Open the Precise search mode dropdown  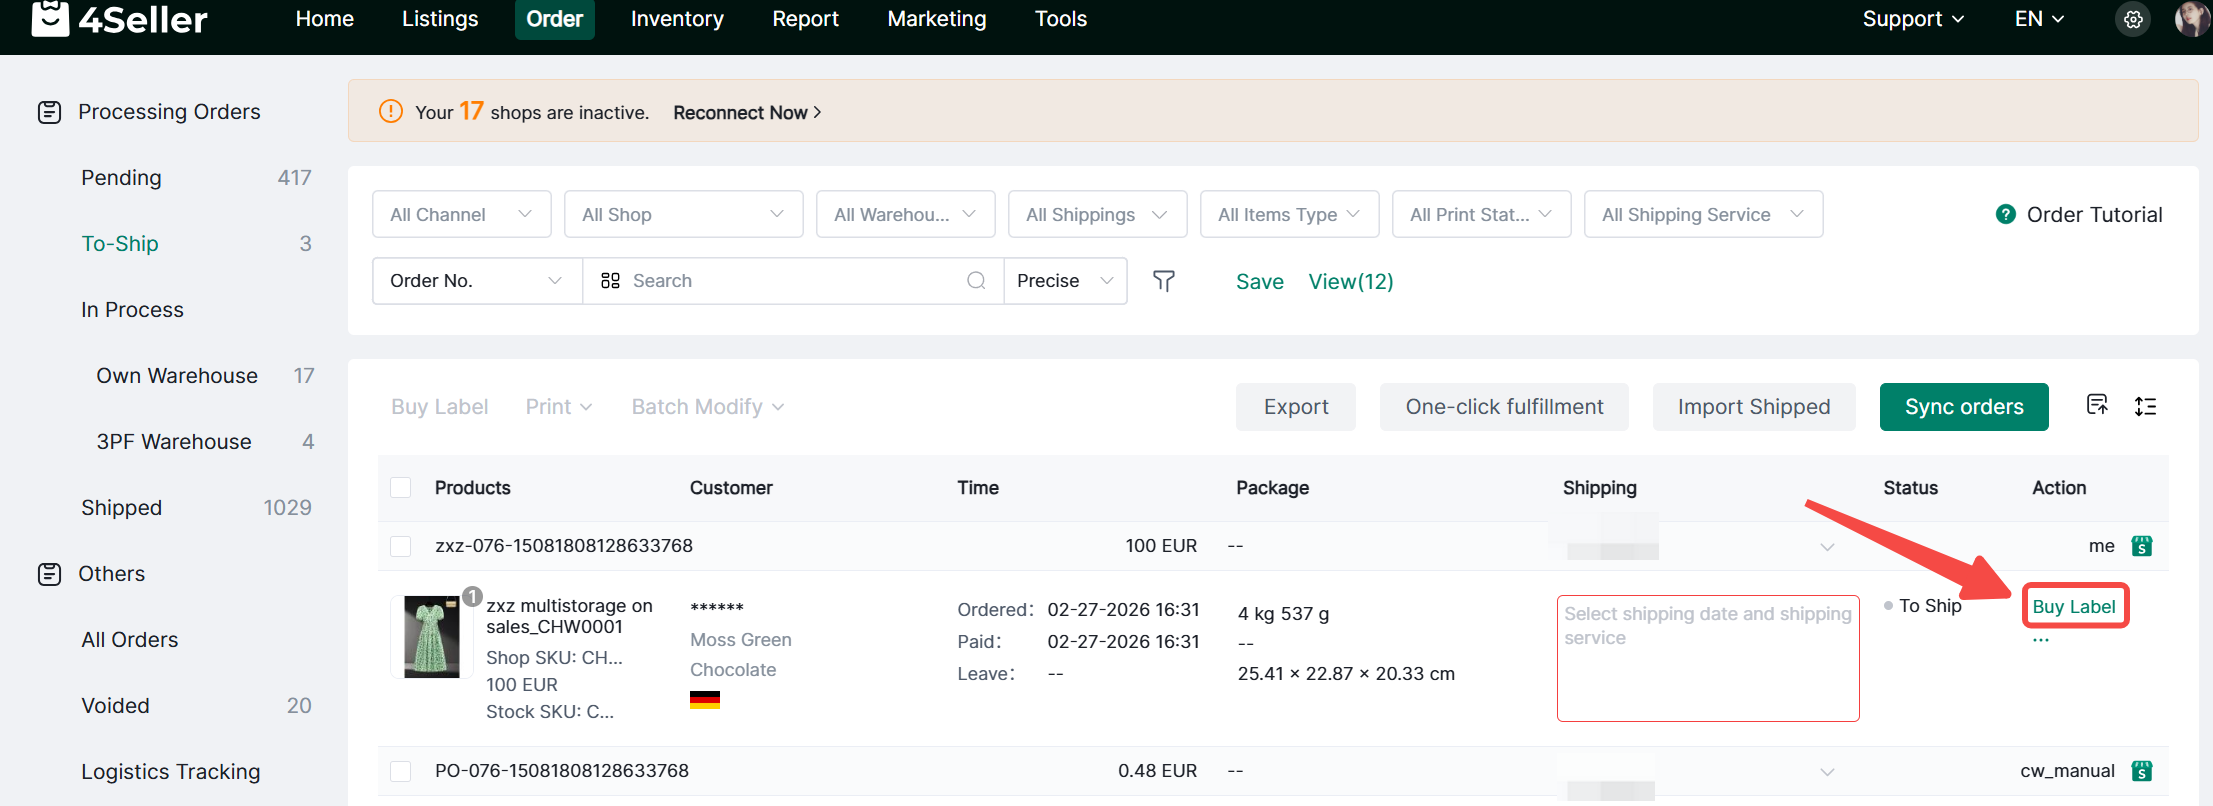tap(1064, 281)
